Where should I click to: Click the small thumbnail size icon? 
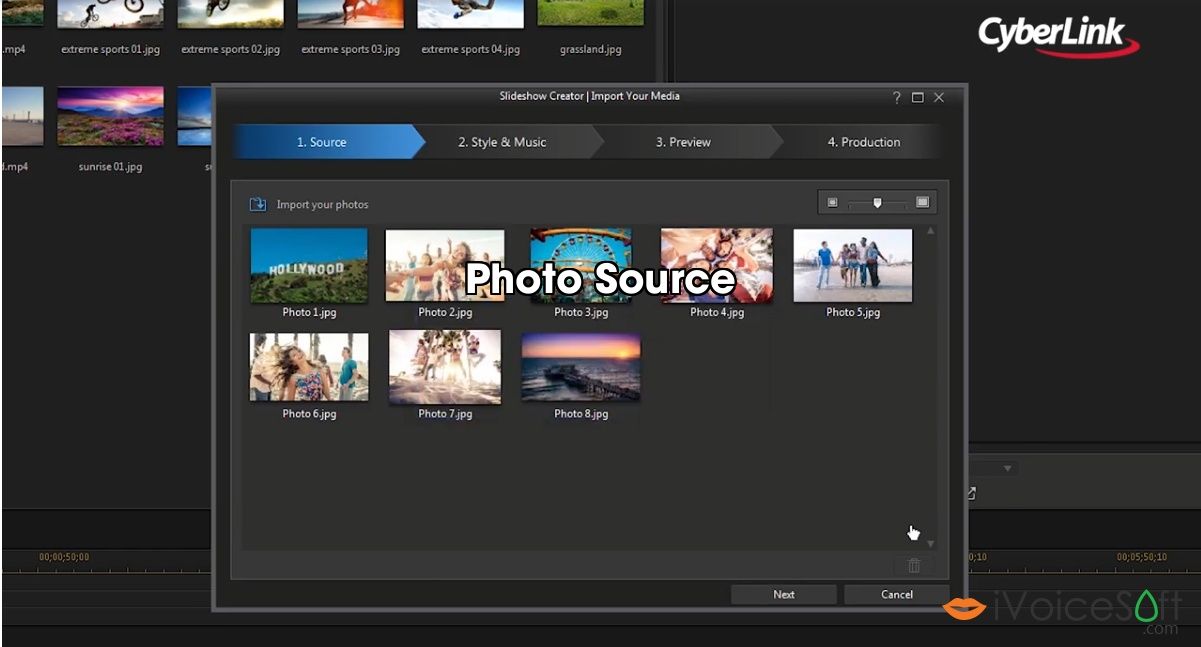click(x=832, y=203)
